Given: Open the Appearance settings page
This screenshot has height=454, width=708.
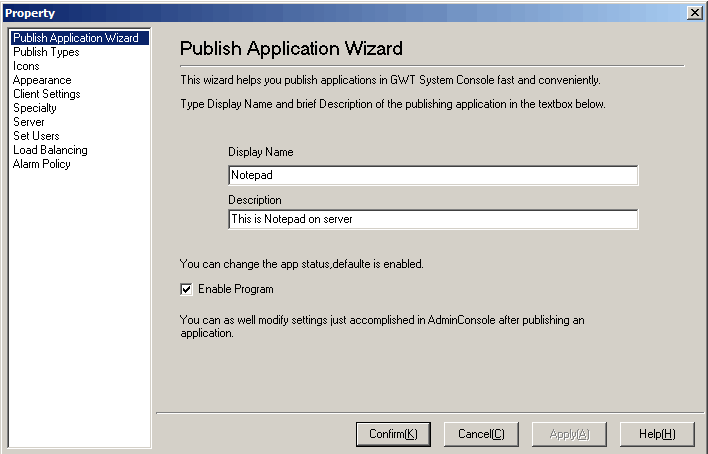Looking at the screenshot, I should 42,80.
